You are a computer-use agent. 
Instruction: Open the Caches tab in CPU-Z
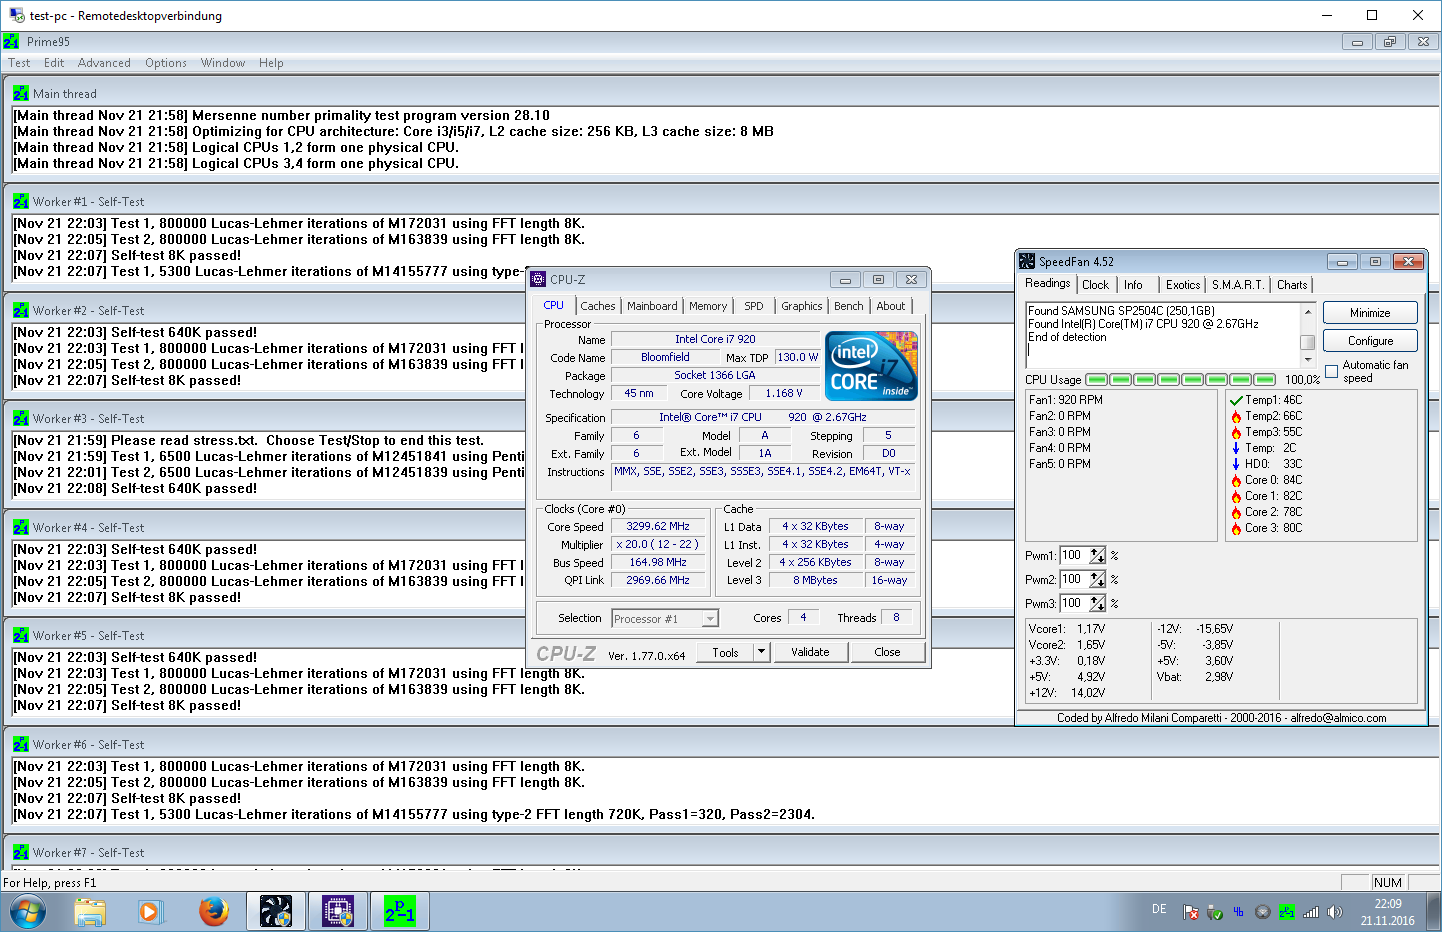(x=598, y=306)
